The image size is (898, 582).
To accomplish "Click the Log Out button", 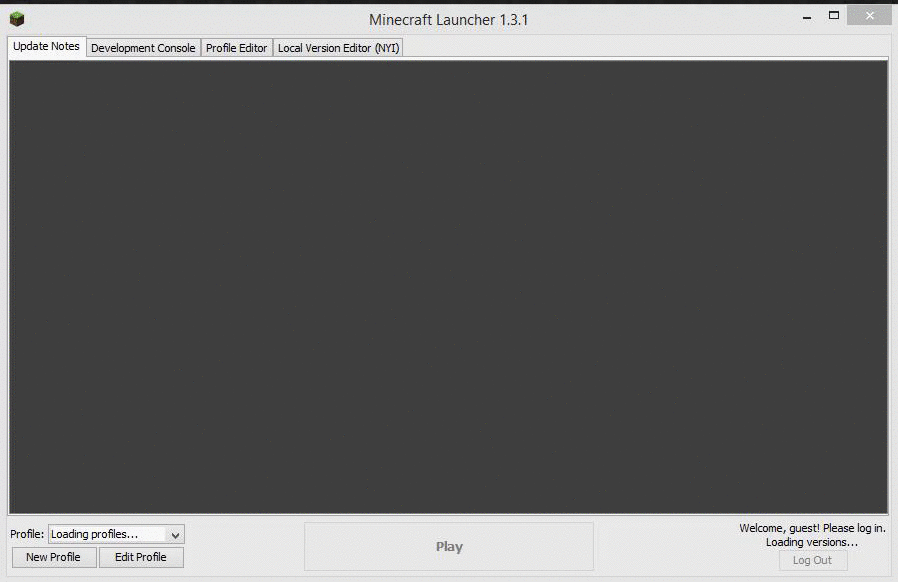I will (x=813, y=560).
